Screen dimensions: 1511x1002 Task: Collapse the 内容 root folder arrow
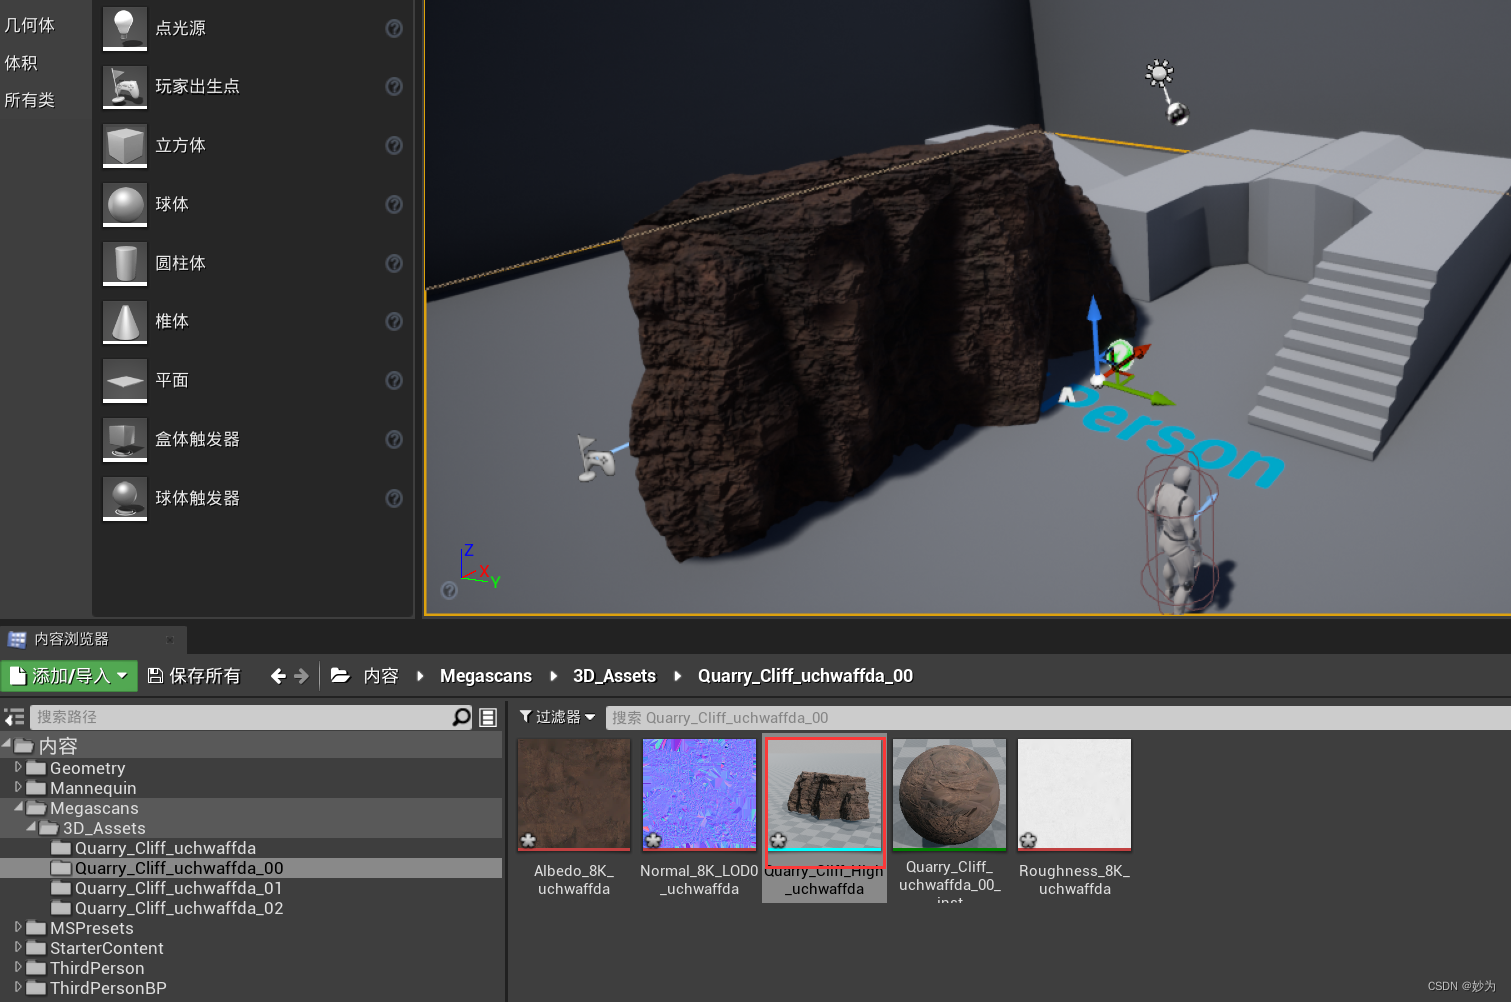[x=7, y=744]
